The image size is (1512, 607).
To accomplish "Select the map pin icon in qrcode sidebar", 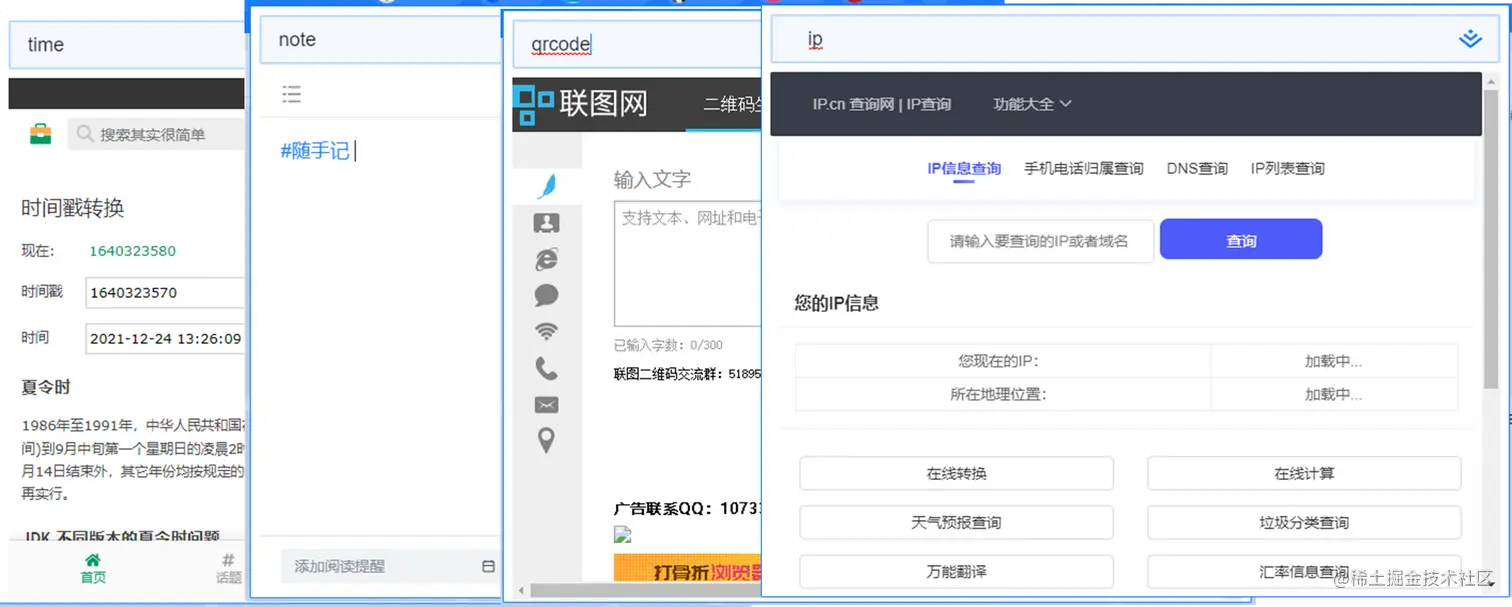I will pyautogui.click(x=546, y=440).
